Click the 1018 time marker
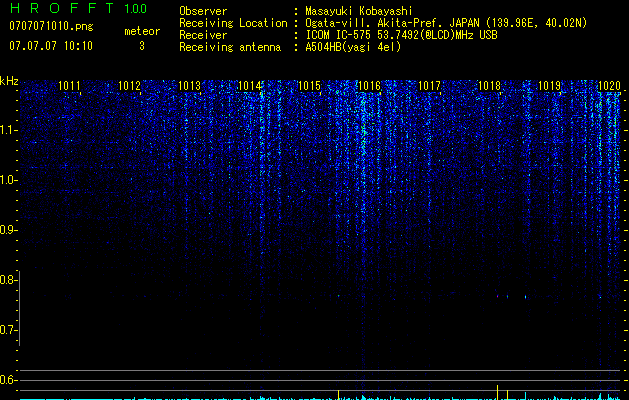Viewport: 629px width, 400px height. coord(490,86)
